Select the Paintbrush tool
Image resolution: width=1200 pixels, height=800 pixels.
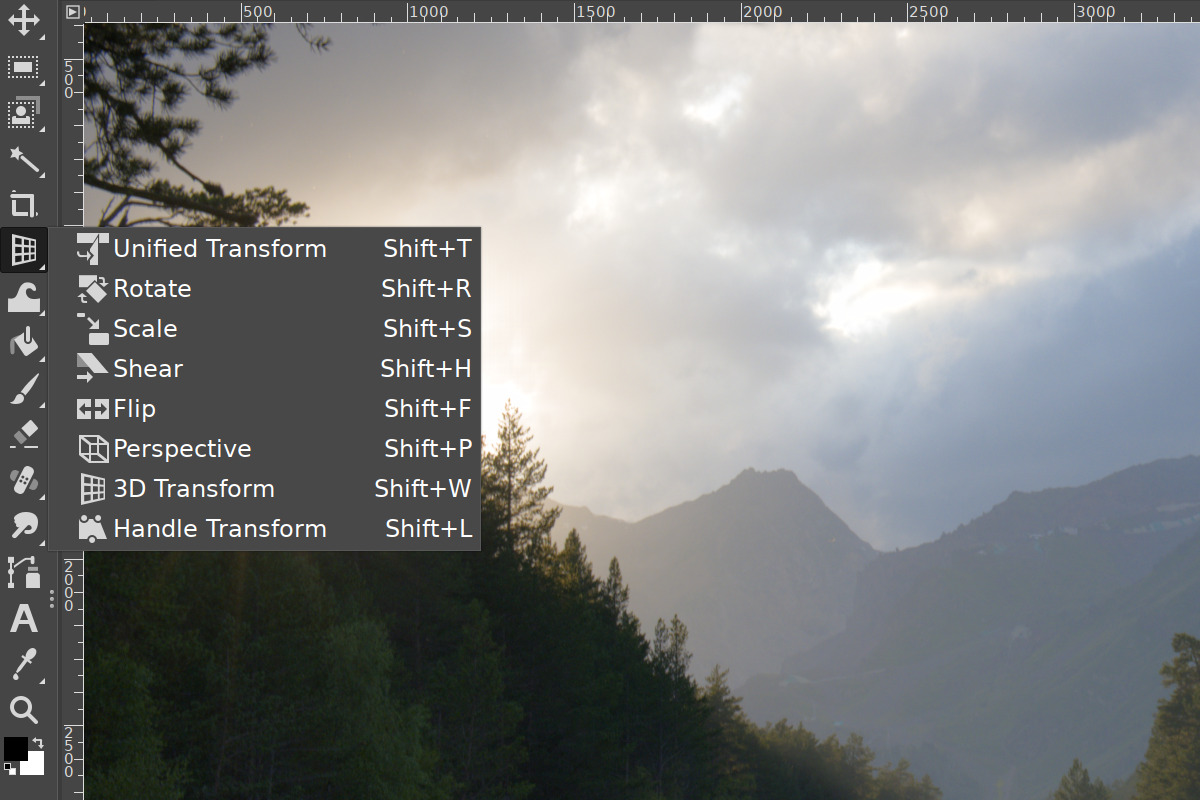coord(25,388)
